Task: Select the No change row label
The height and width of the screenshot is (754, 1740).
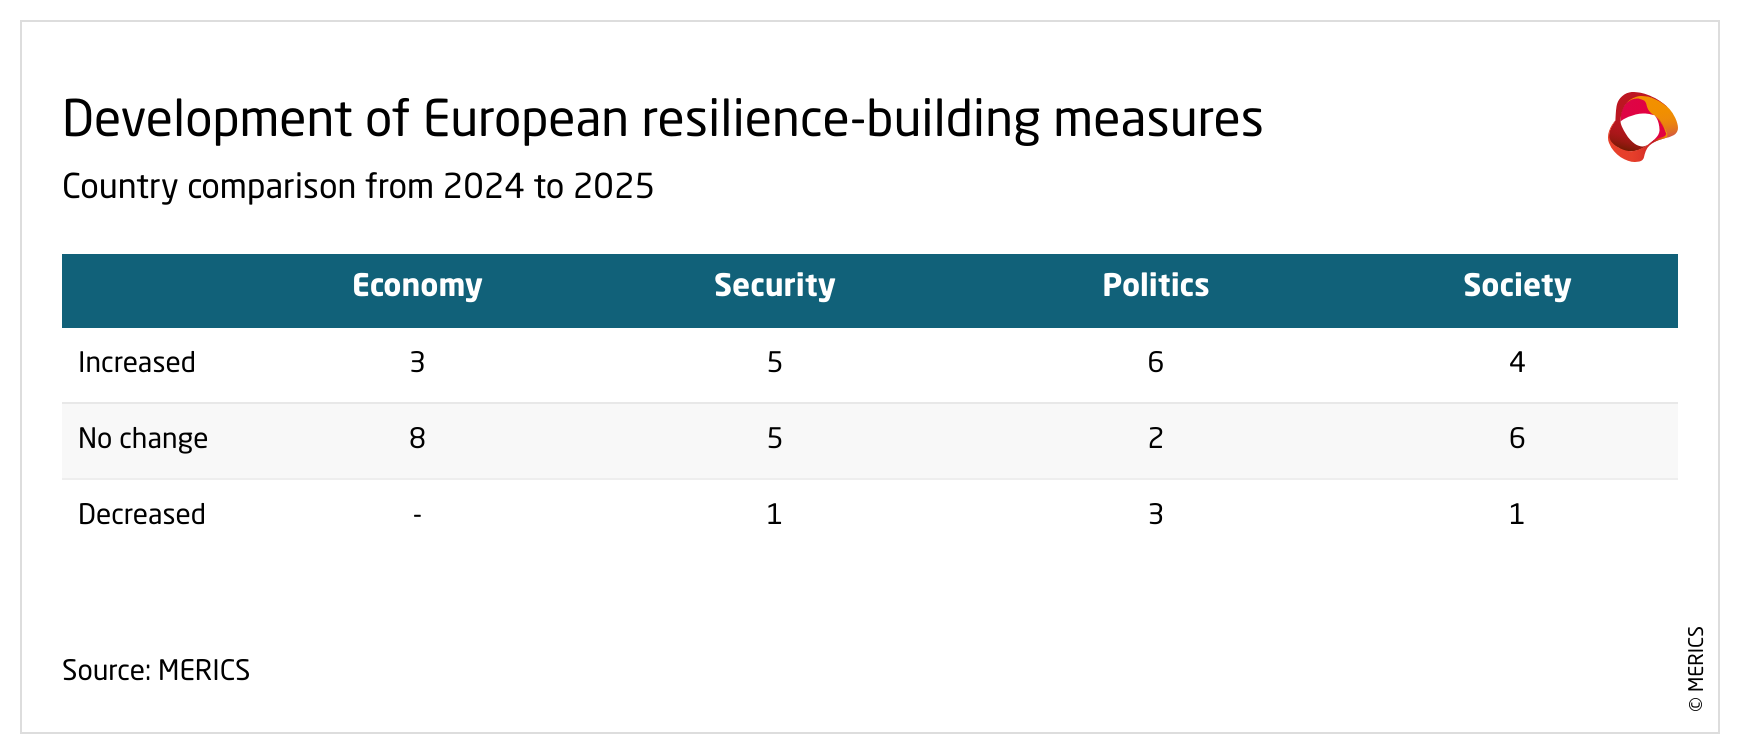Action: point(143,438)
